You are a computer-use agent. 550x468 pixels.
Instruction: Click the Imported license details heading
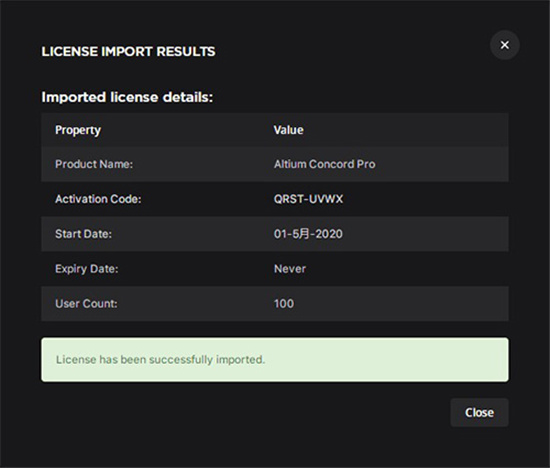click(127, 97)
